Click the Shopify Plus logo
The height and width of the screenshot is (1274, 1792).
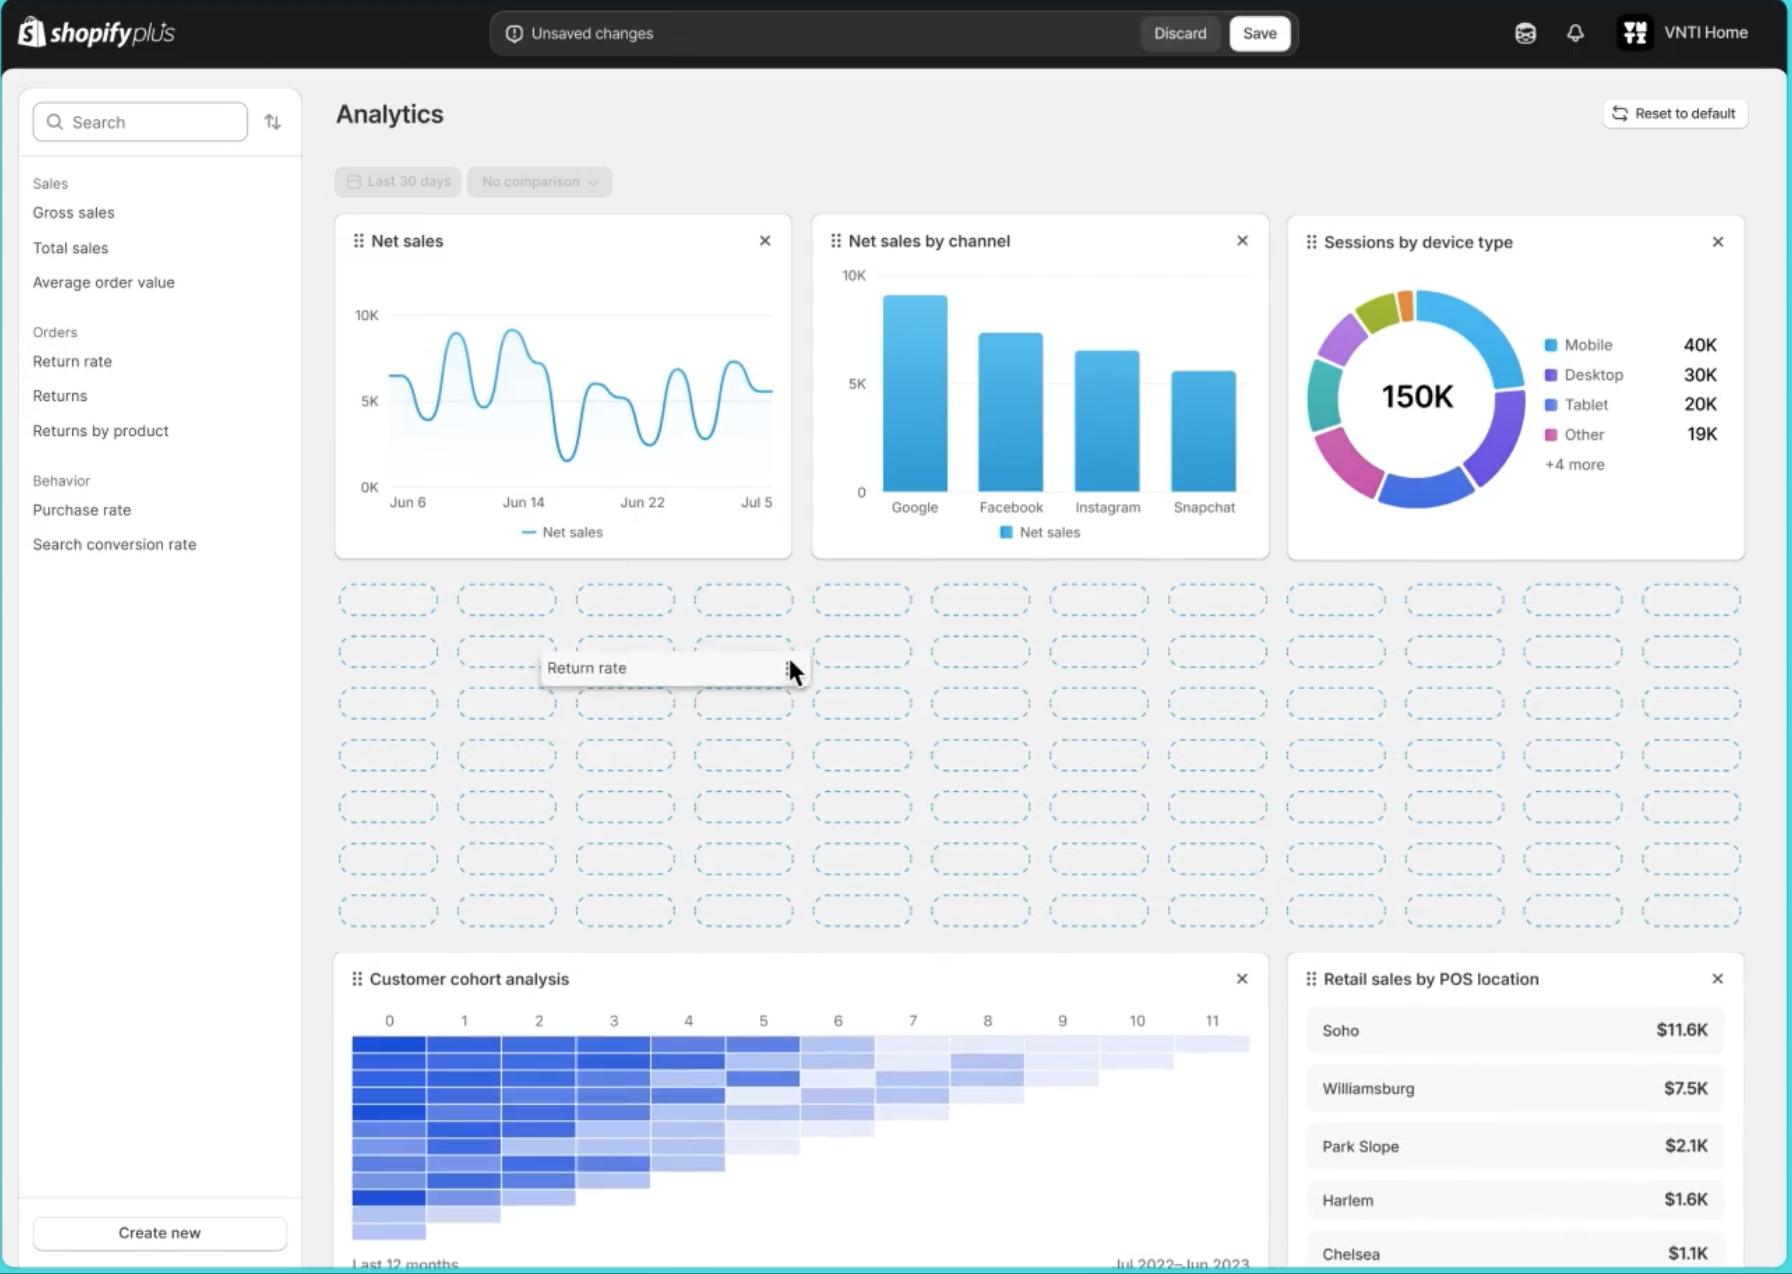tap(97, 33)
